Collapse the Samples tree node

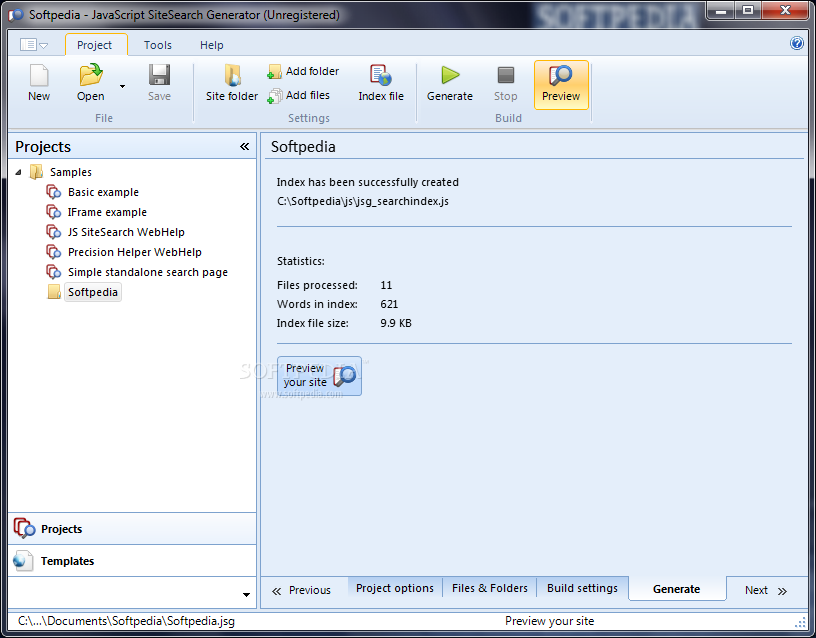18,172
